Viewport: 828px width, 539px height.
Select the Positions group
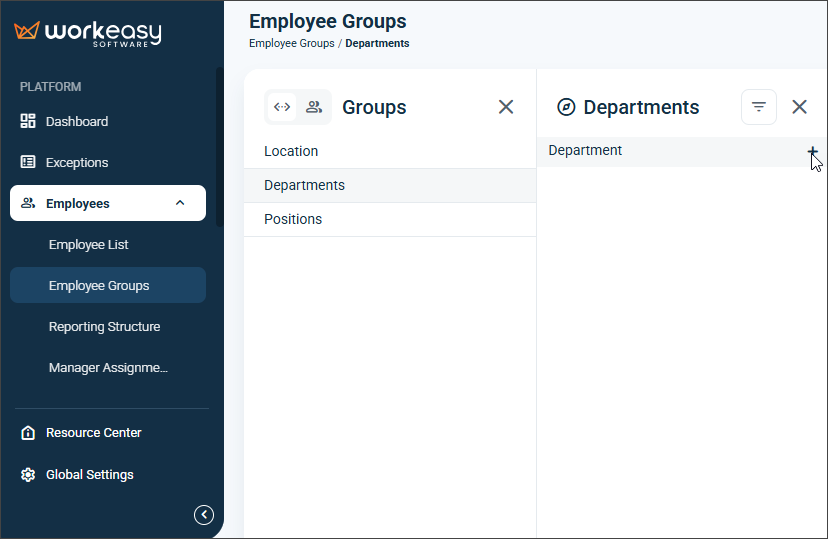(390, 219)
